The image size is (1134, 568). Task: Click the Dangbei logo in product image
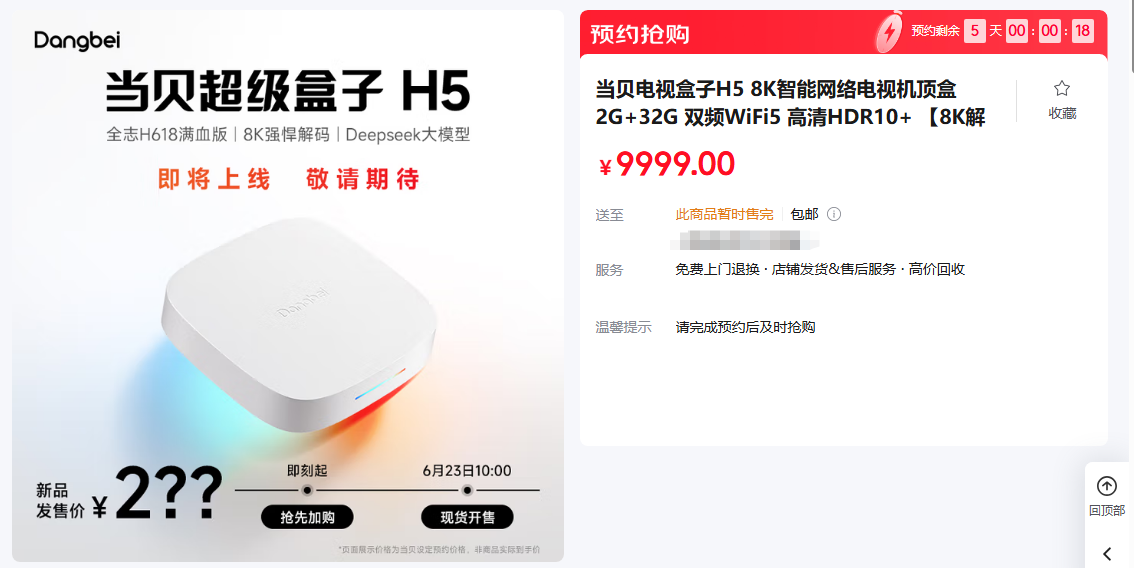click(x=77, y=41)
